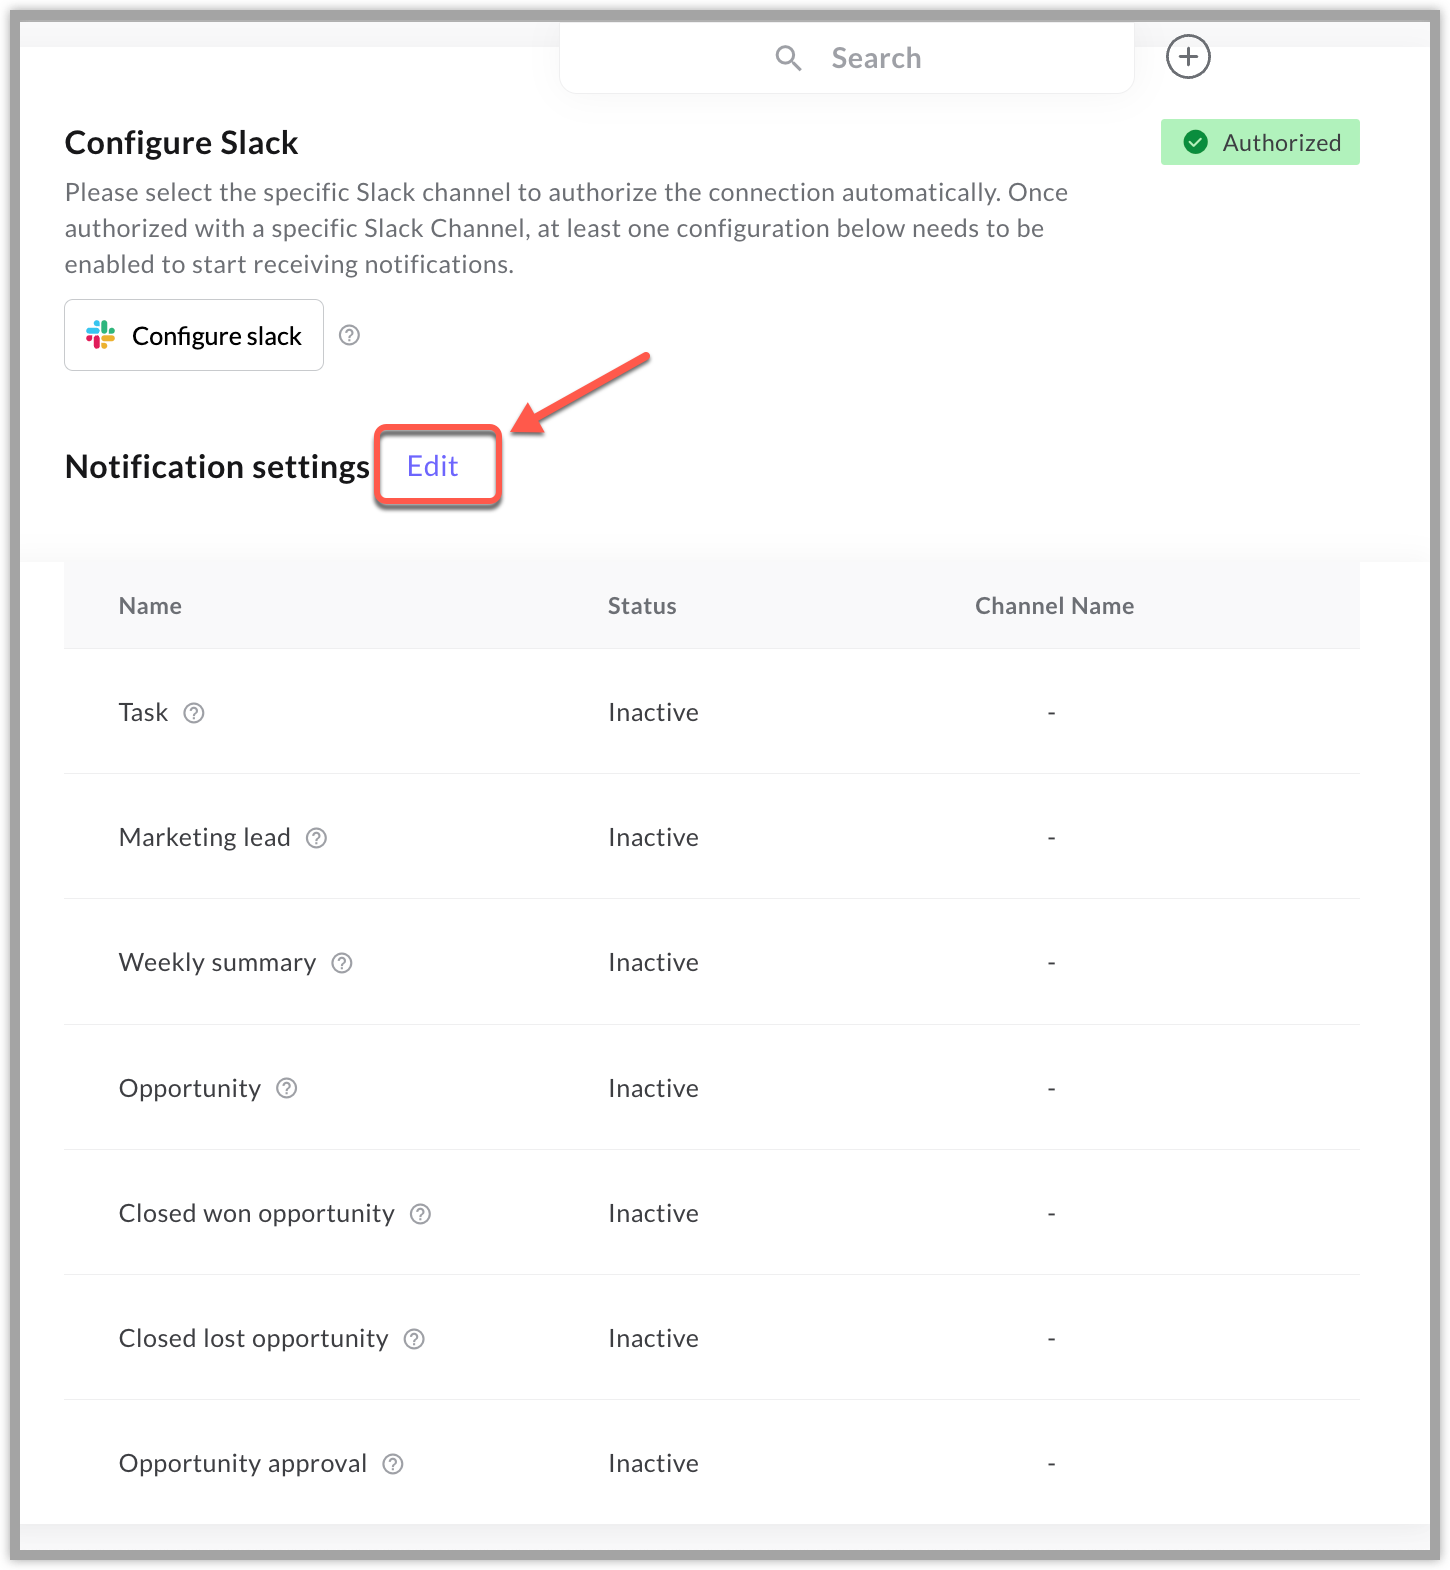Show help for Closed won opportunity

pyautogui.click(x=421, y=1214)
